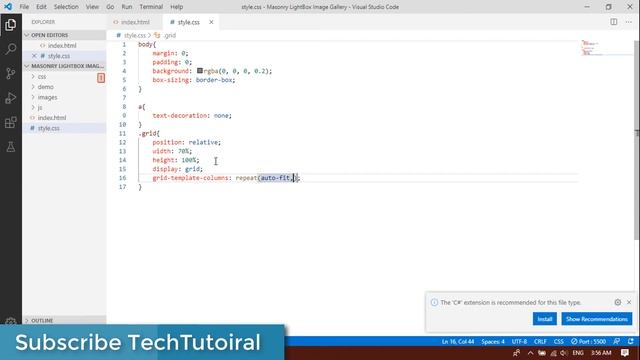Expand the js folder
The height and width of the screenshot is (360, 640).
pos(33,107)
